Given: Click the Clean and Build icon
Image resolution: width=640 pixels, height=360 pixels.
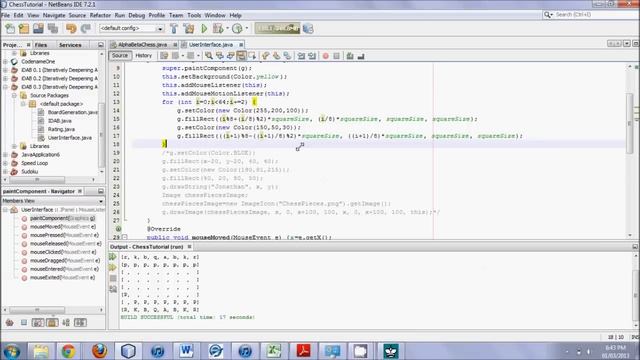Looking at the screenshot, I should (x=189, y=29).
